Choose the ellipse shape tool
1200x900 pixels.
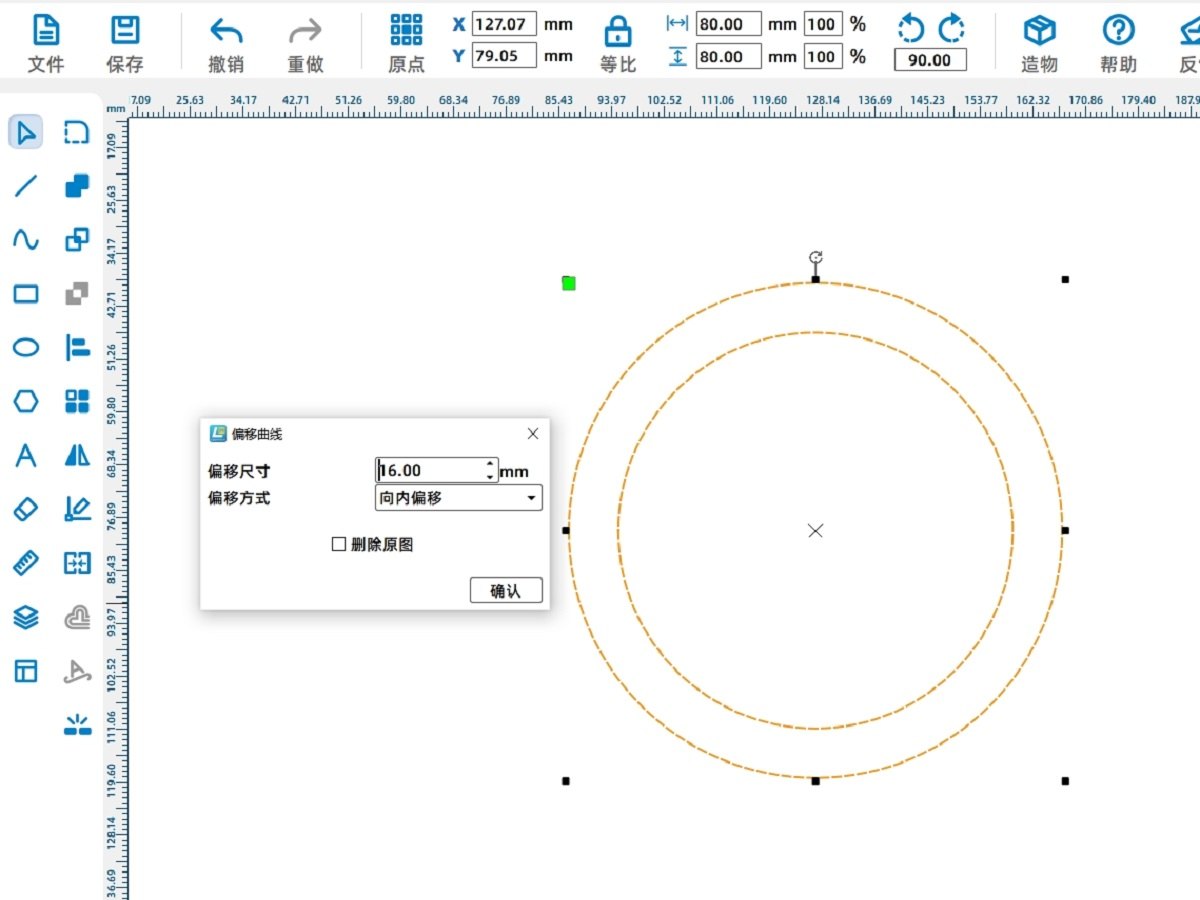(26, 347)
